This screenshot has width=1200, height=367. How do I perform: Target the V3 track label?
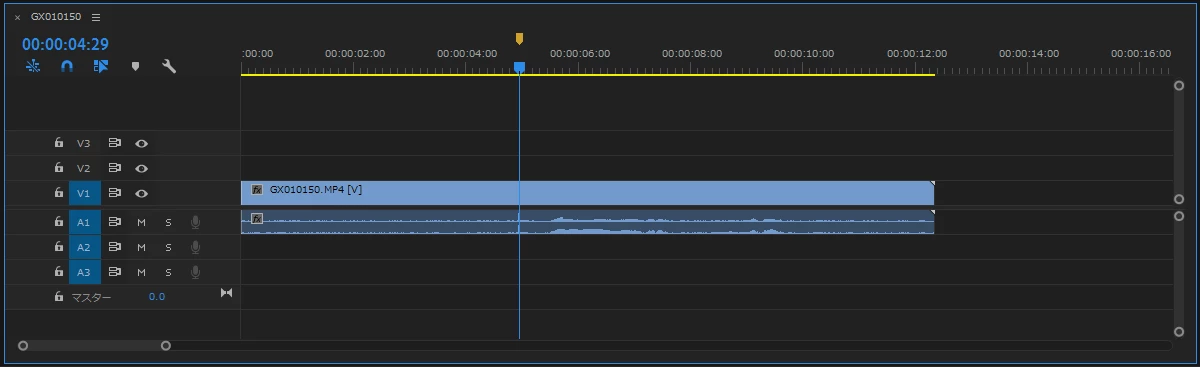point(84,143)
